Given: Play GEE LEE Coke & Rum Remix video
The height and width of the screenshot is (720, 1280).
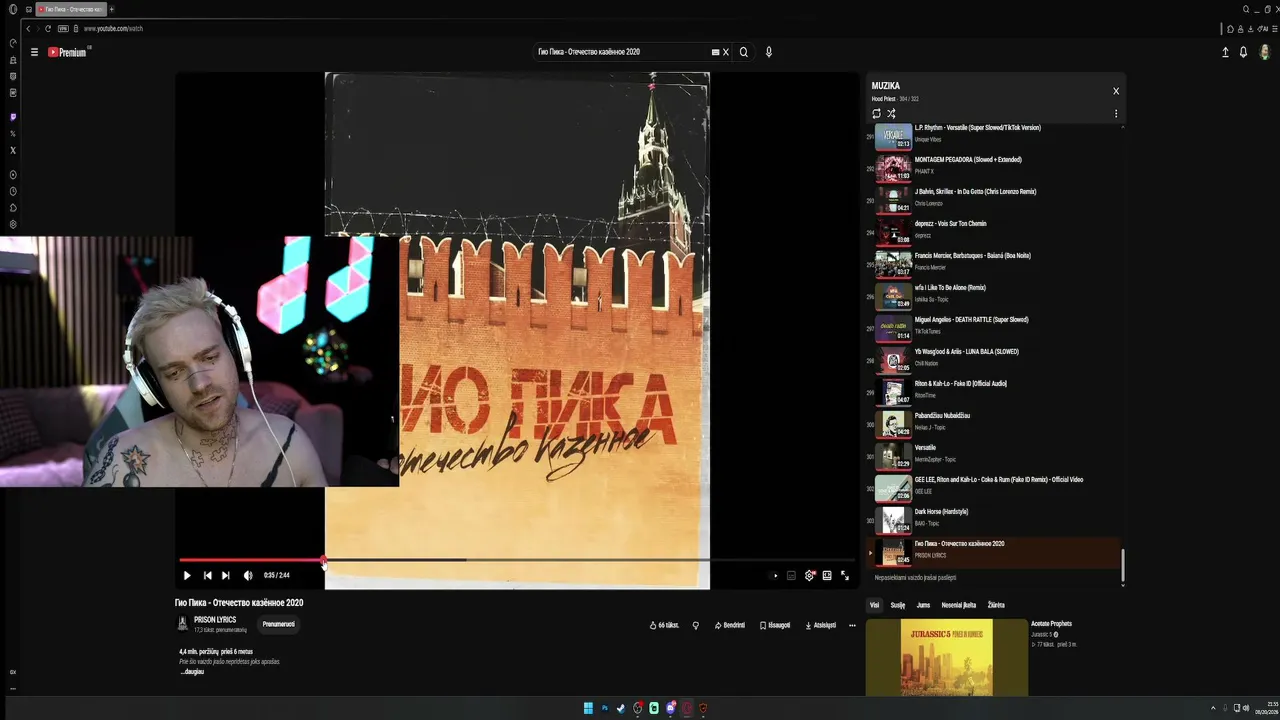Looking at the screenshot, I should click(993, 487).
